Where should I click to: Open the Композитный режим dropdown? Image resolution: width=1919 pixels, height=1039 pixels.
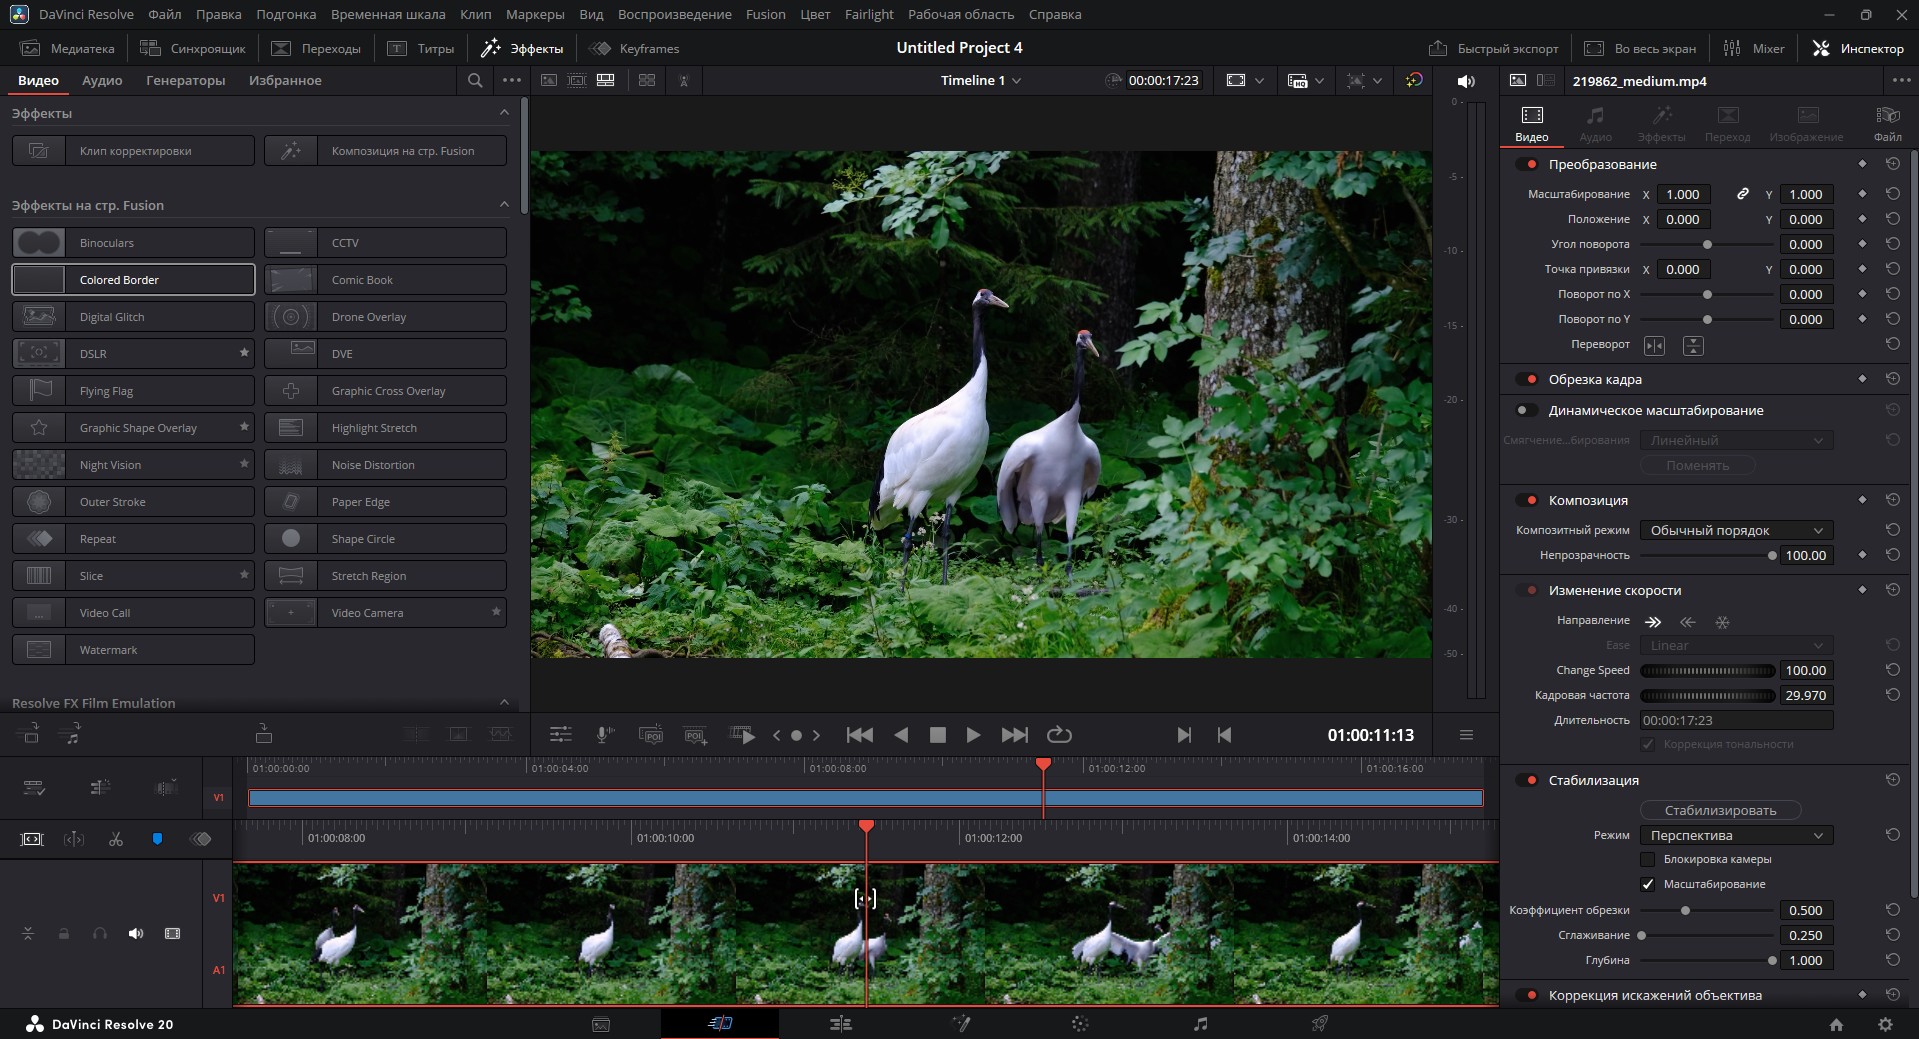click(x=1736, y=530)
